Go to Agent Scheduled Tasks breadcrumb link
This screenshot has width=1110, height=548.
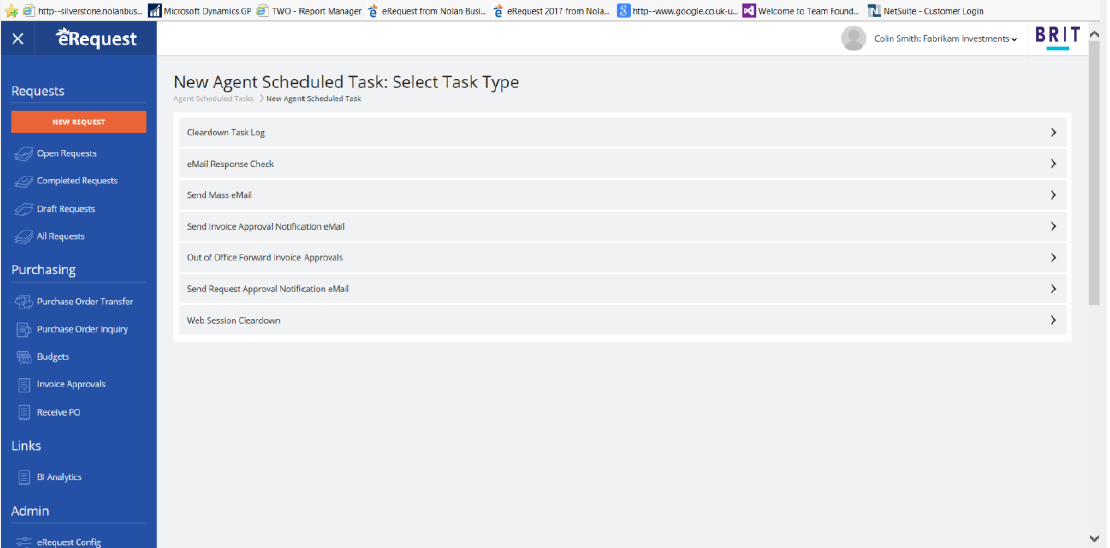tap(213, 99)
